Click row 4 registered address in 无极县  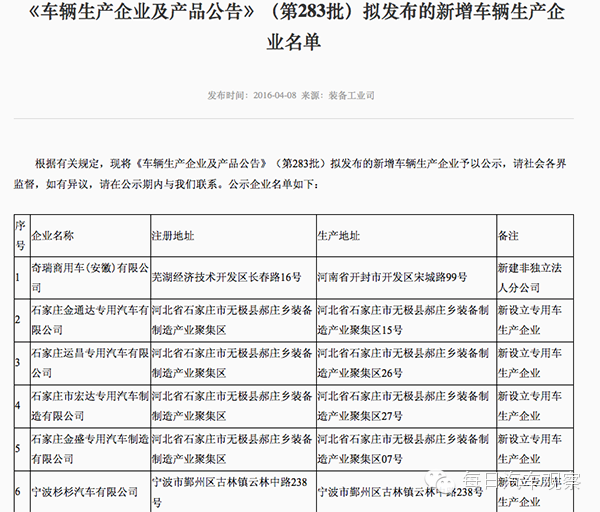(232, 406)
